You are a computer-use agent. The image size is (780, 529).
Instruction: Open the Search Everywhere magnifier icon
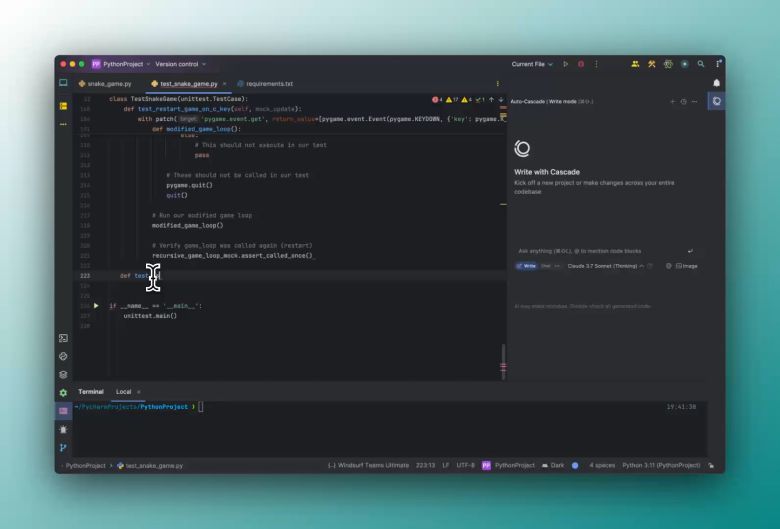(x=701, y=64)
